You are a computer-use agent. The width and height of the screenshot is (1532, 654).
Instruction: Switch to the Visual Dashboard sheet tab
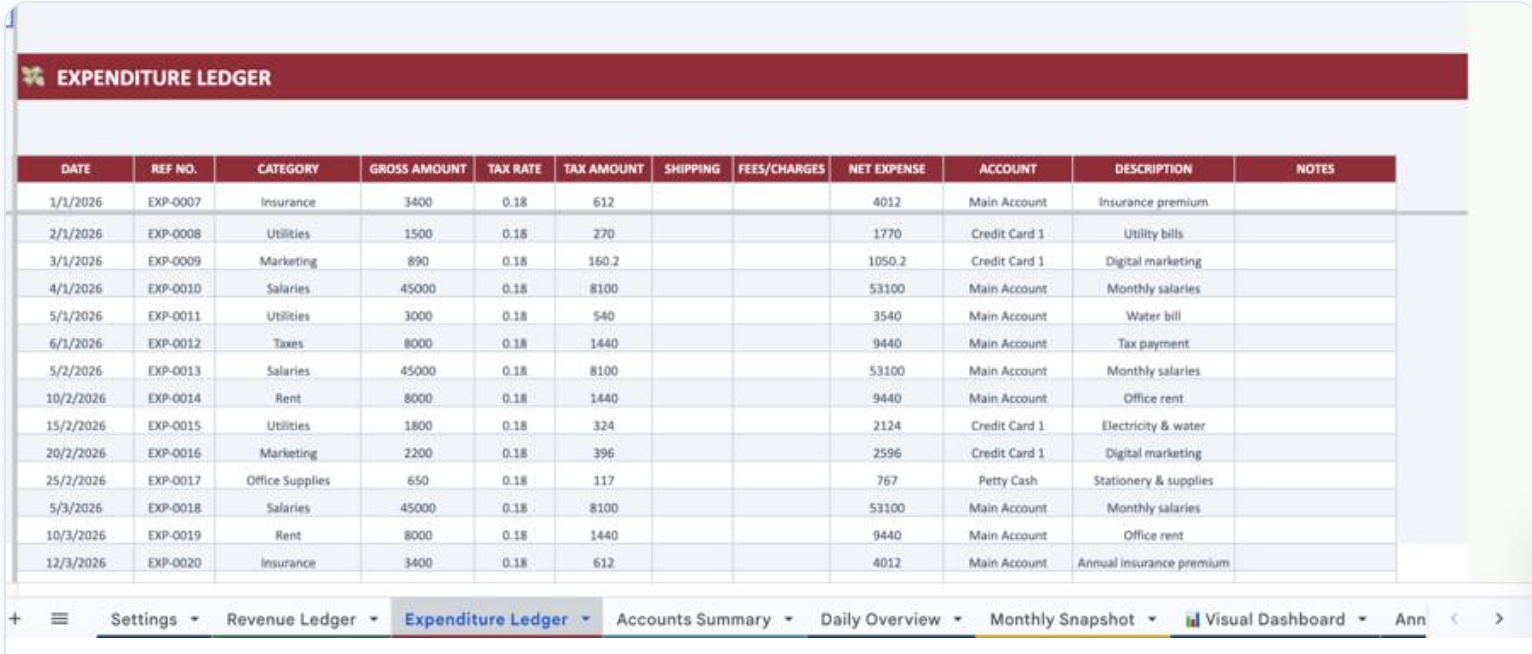coord(1275,619)
